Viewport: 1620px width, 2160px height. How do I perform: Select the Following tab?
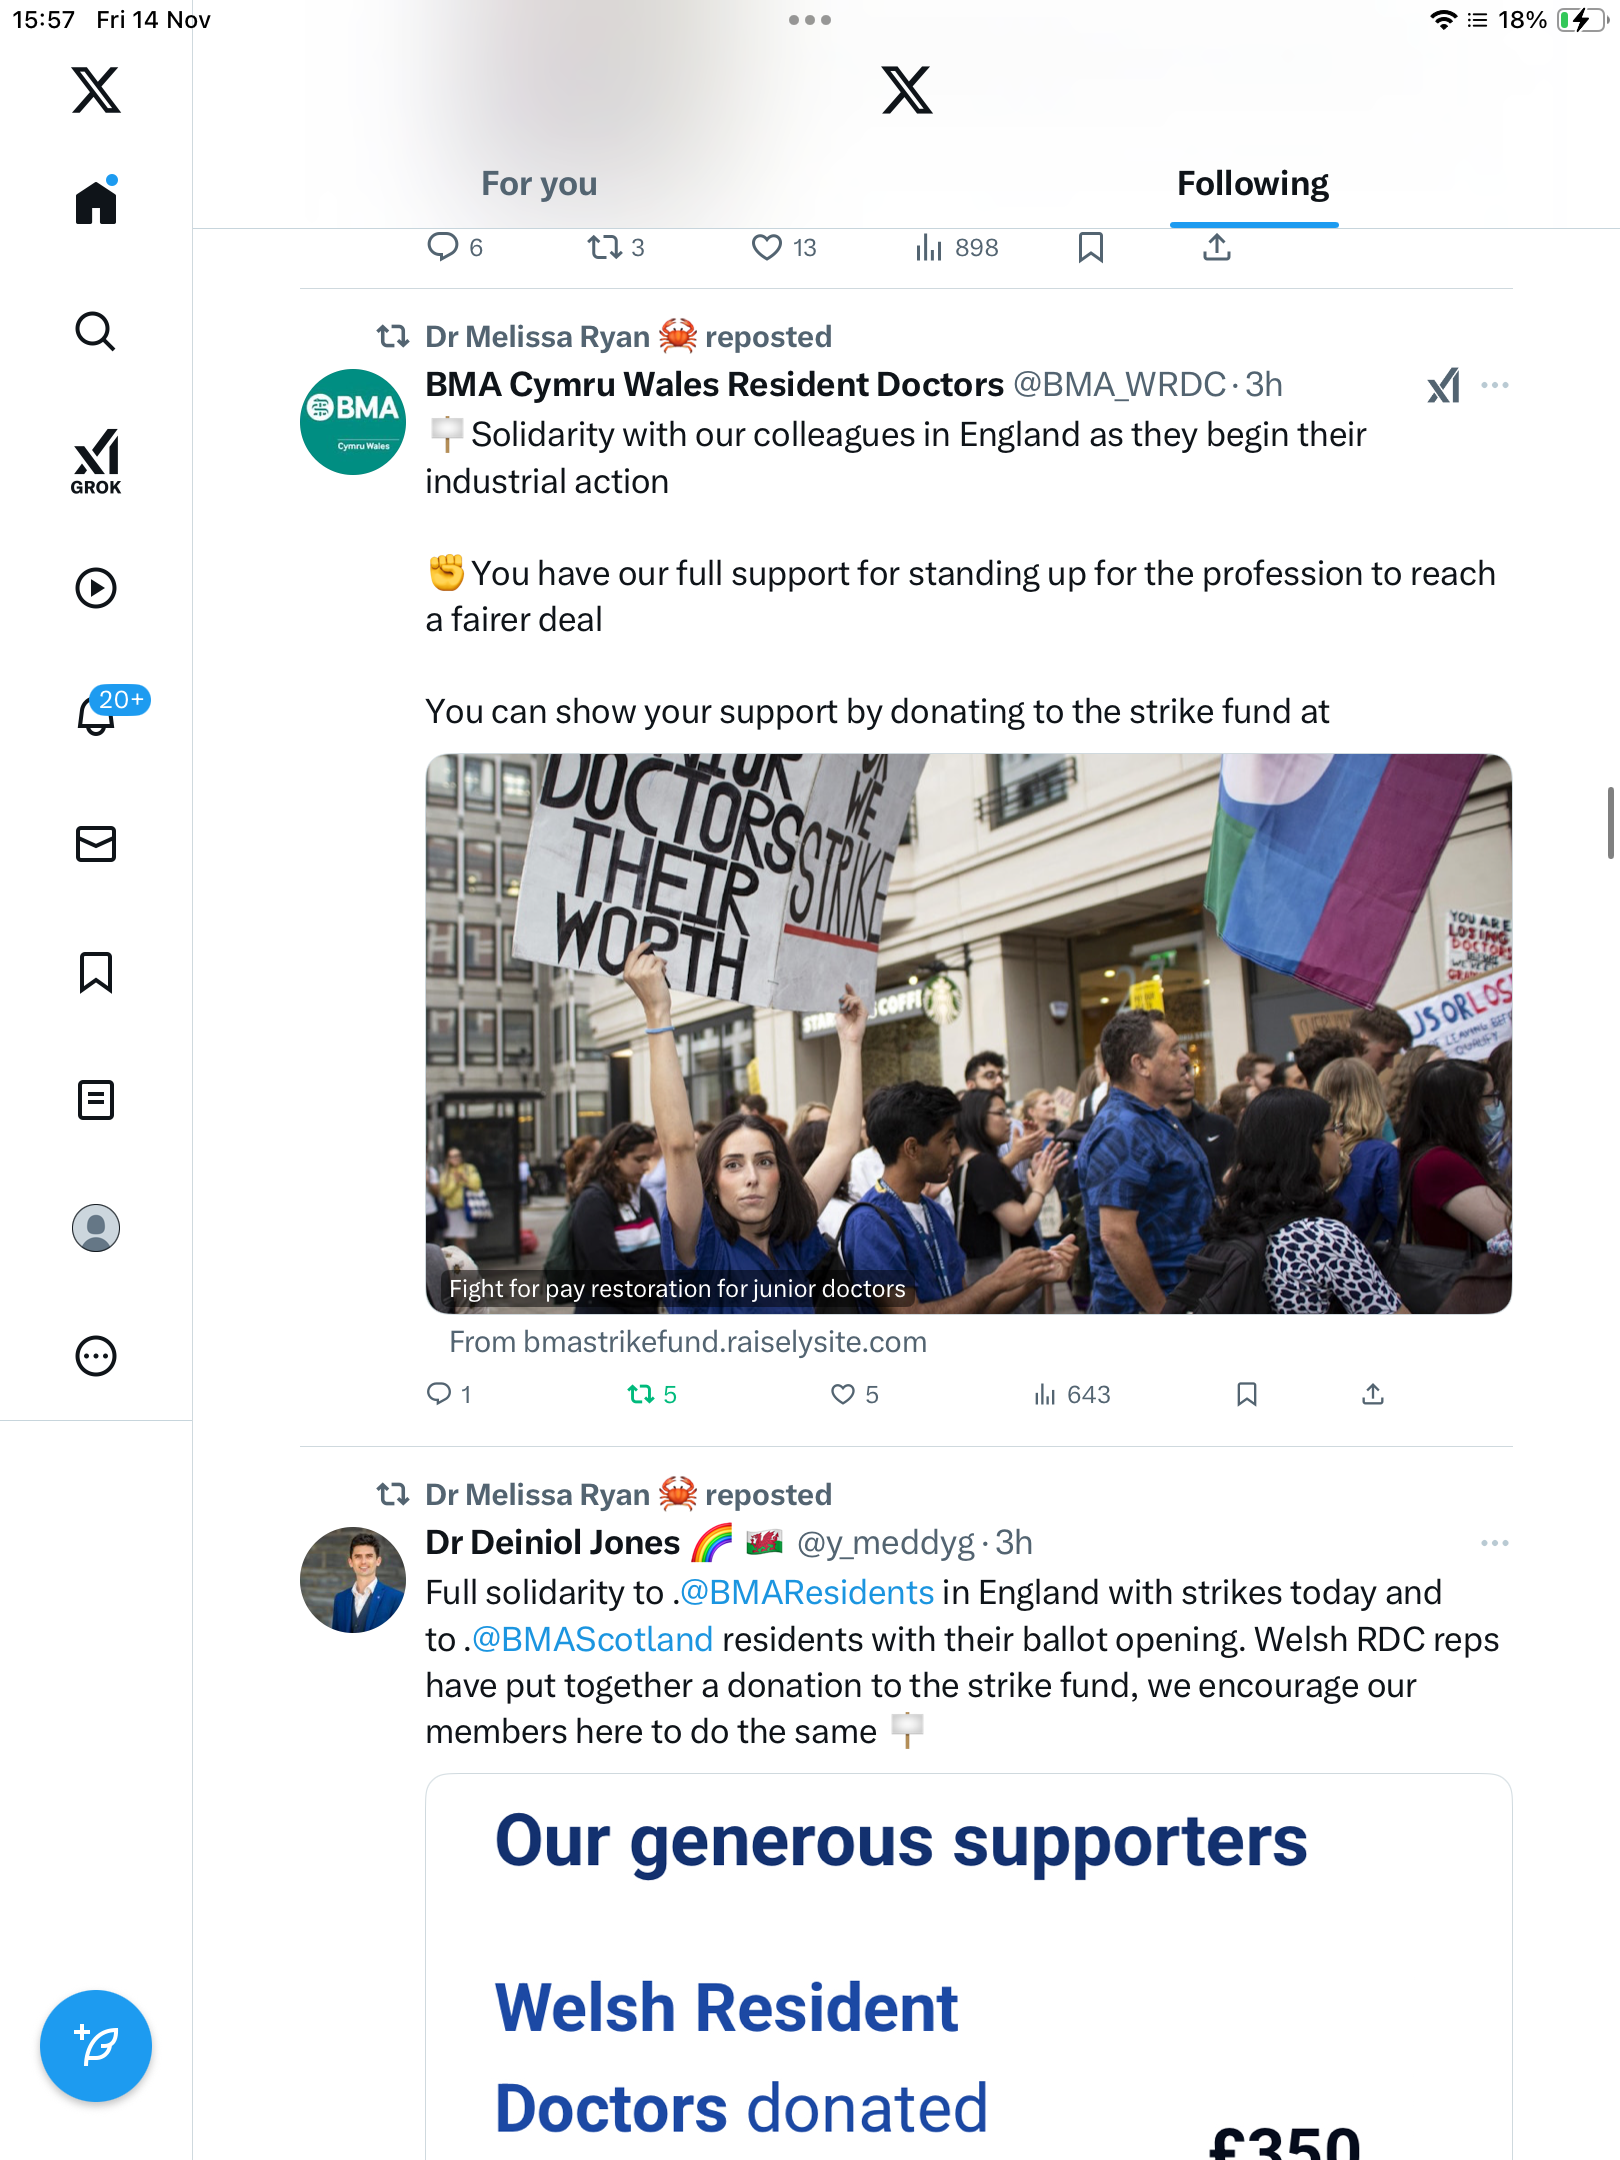(x=1253, y=184)
